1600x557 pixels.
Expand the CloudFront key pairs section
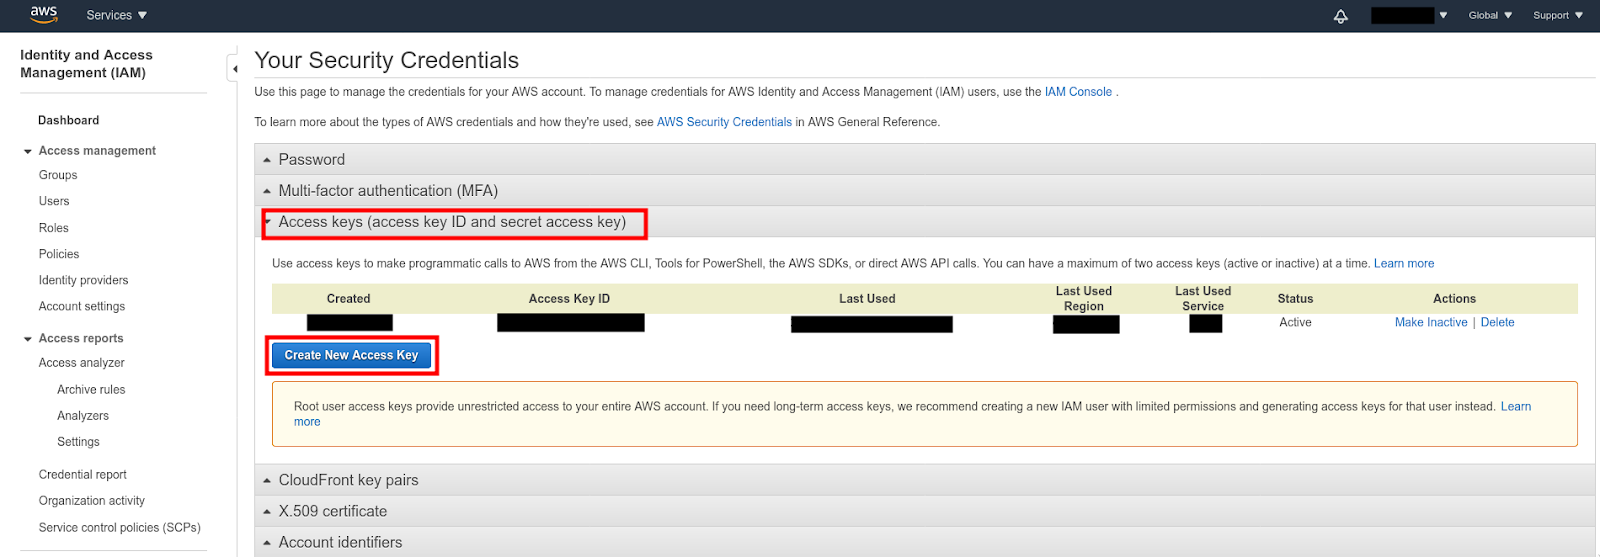point(924,480)
